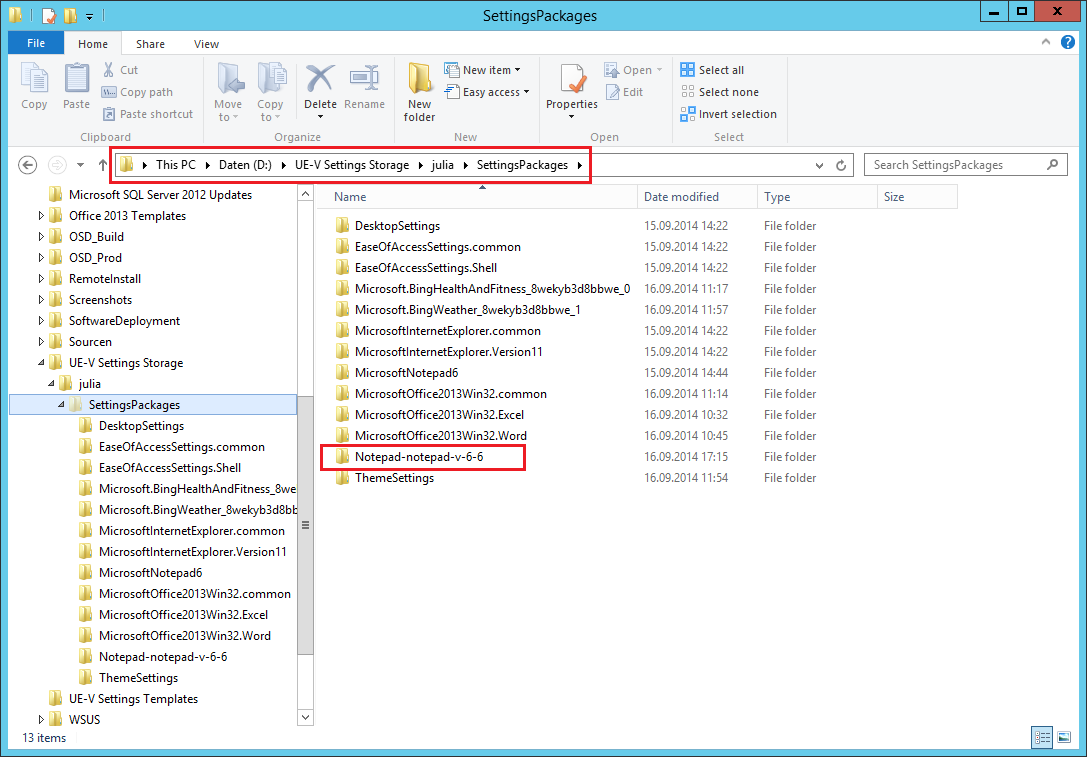Click 'julia' breadcrumb in address bar
The image size is (1087, 757).
coord(442,165)
